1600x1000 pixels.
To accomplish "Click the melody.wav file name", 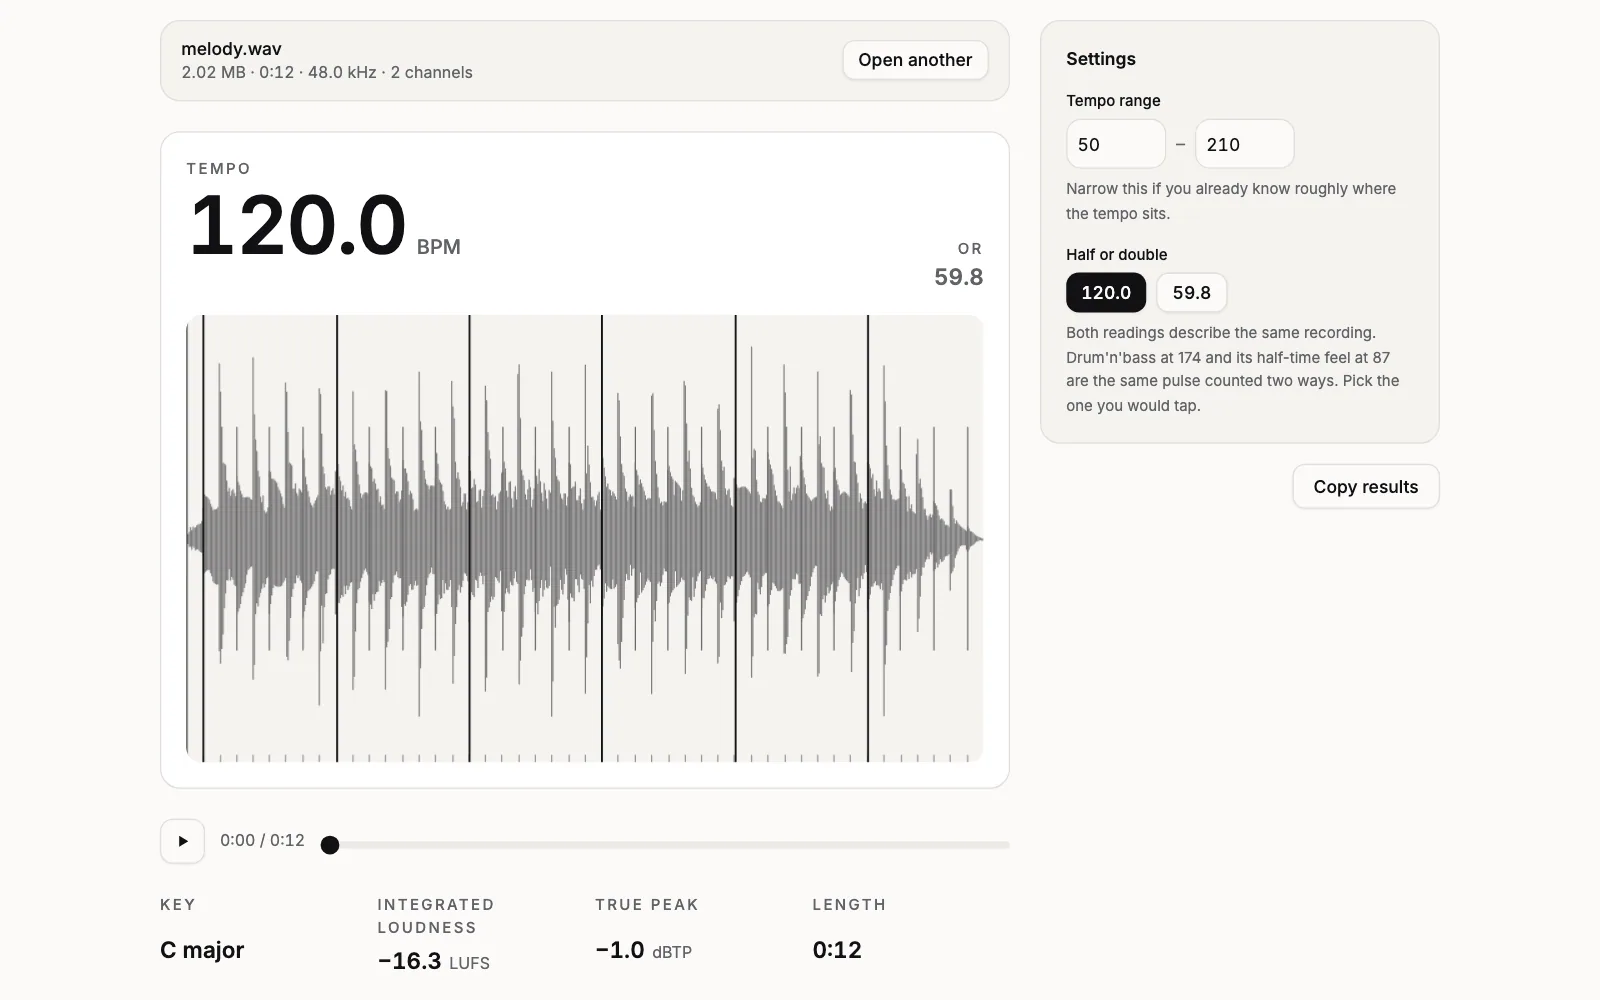I will pos(231,49).
